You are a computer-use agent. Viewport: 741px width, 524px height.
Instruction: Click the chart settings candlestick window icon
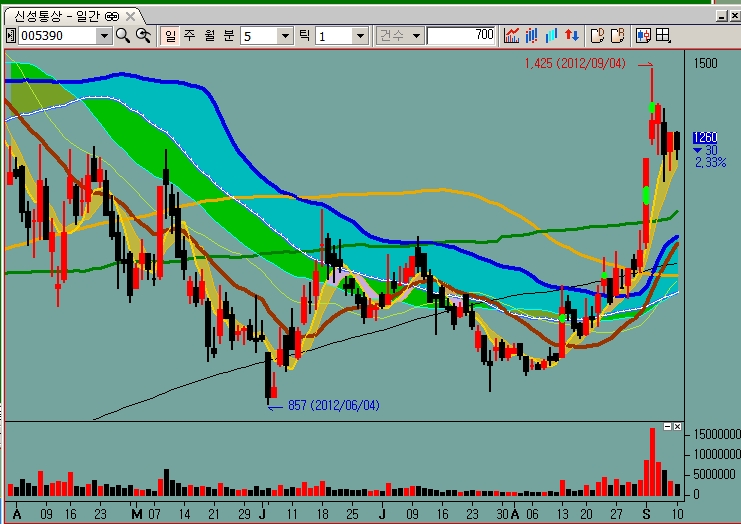point(643,35)
